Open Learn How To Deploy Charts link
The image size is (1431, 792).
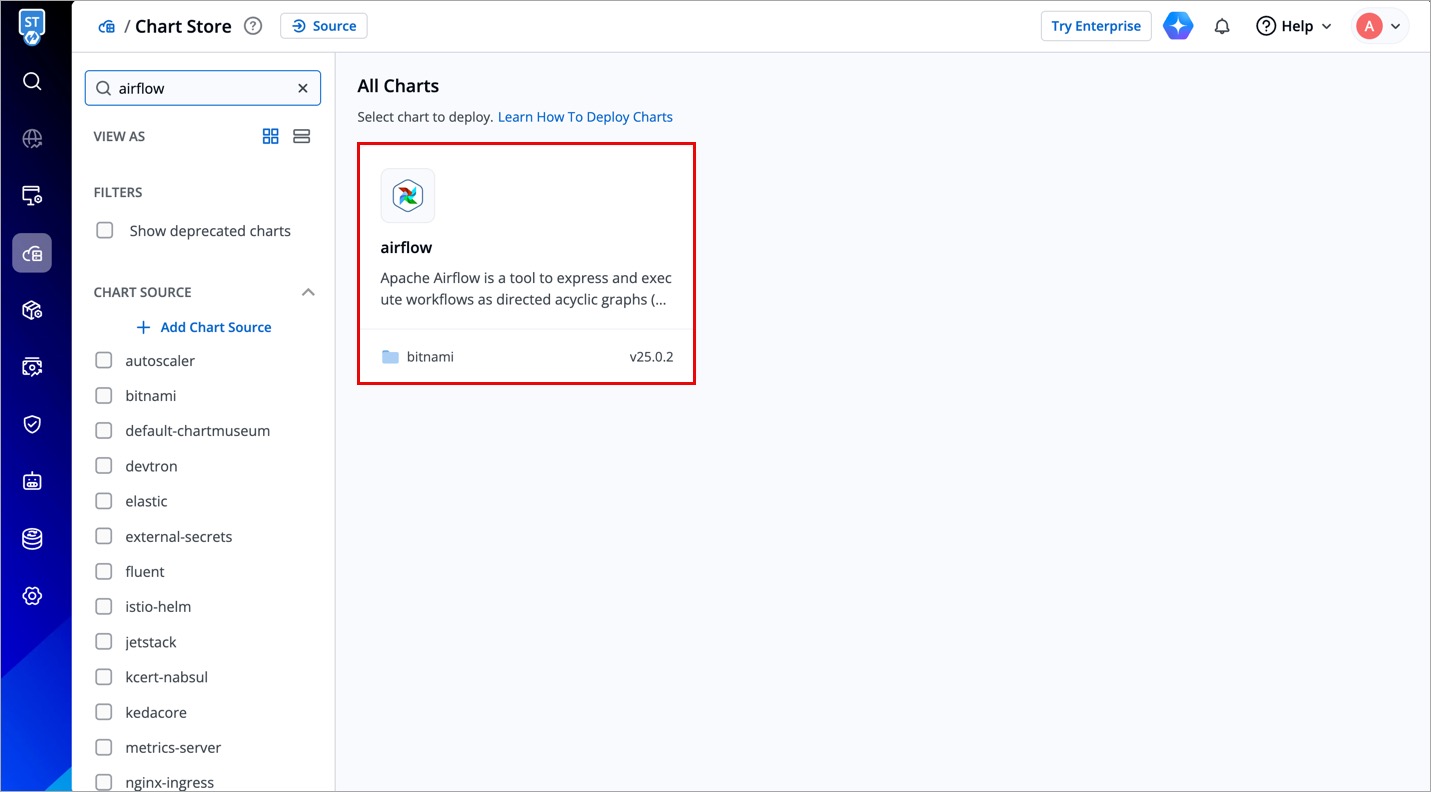[585, 117]
